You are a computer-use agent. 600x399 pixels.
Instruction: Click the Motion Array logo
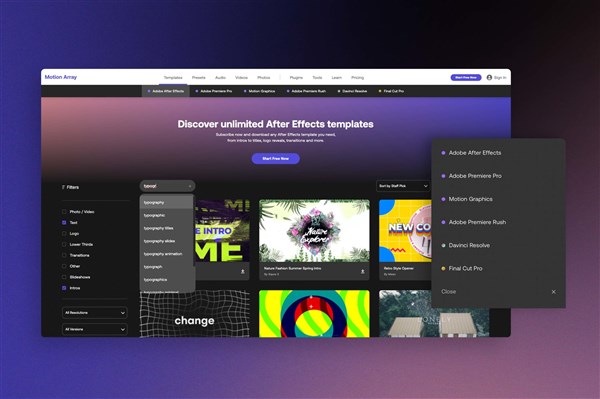click(61, 77)
